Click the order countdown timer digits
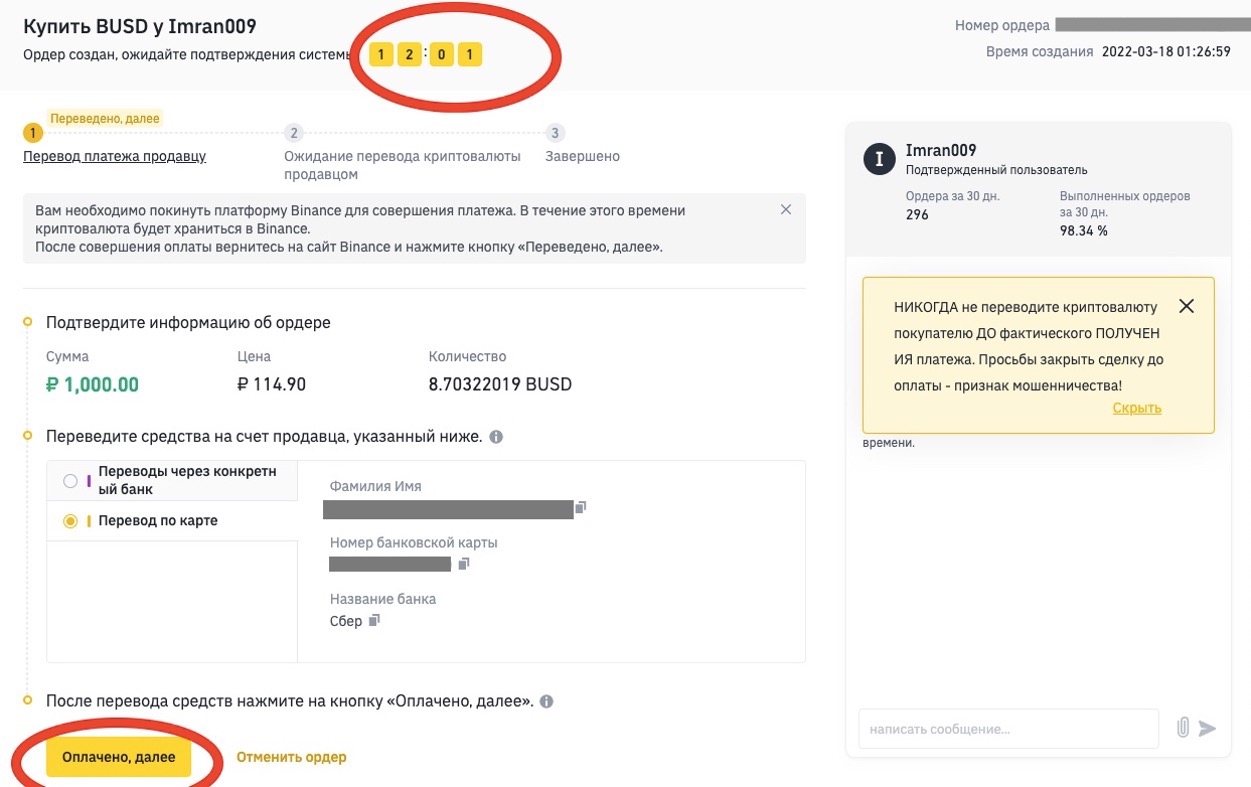The image size is (1251, 787). [x=425, y=54]
